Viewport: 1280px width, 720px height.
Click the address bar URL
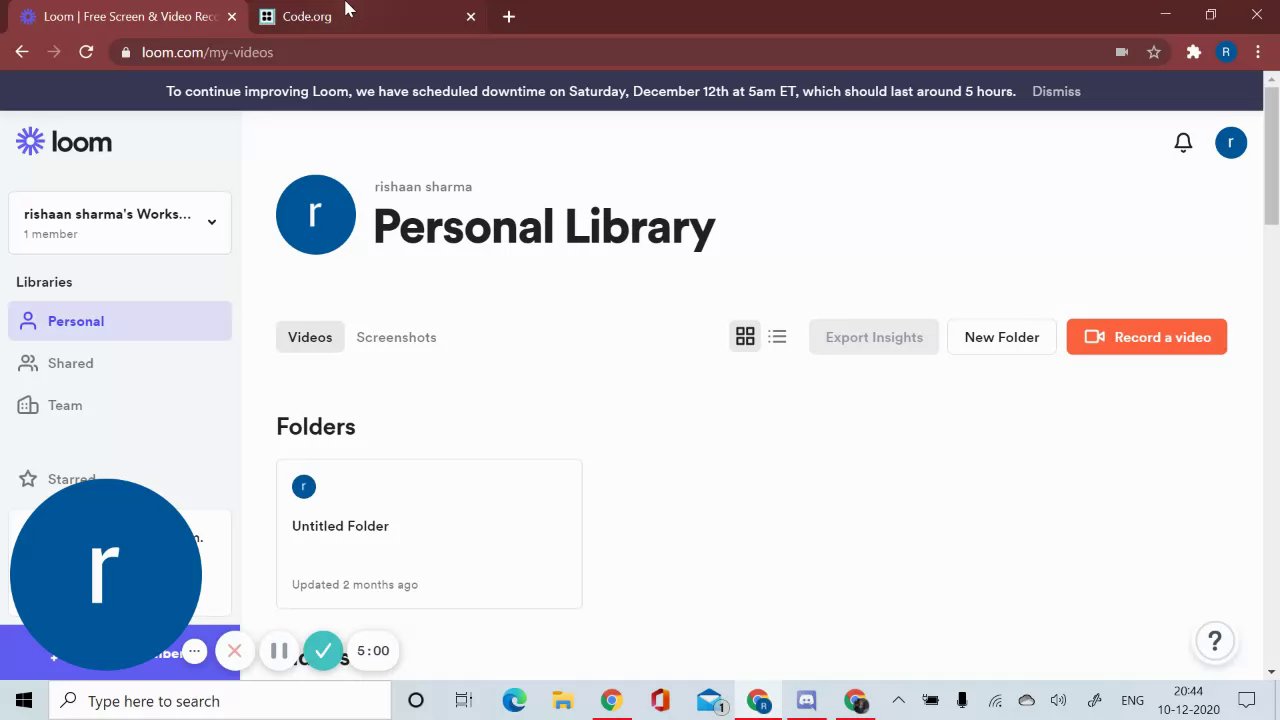pos(207,52)
